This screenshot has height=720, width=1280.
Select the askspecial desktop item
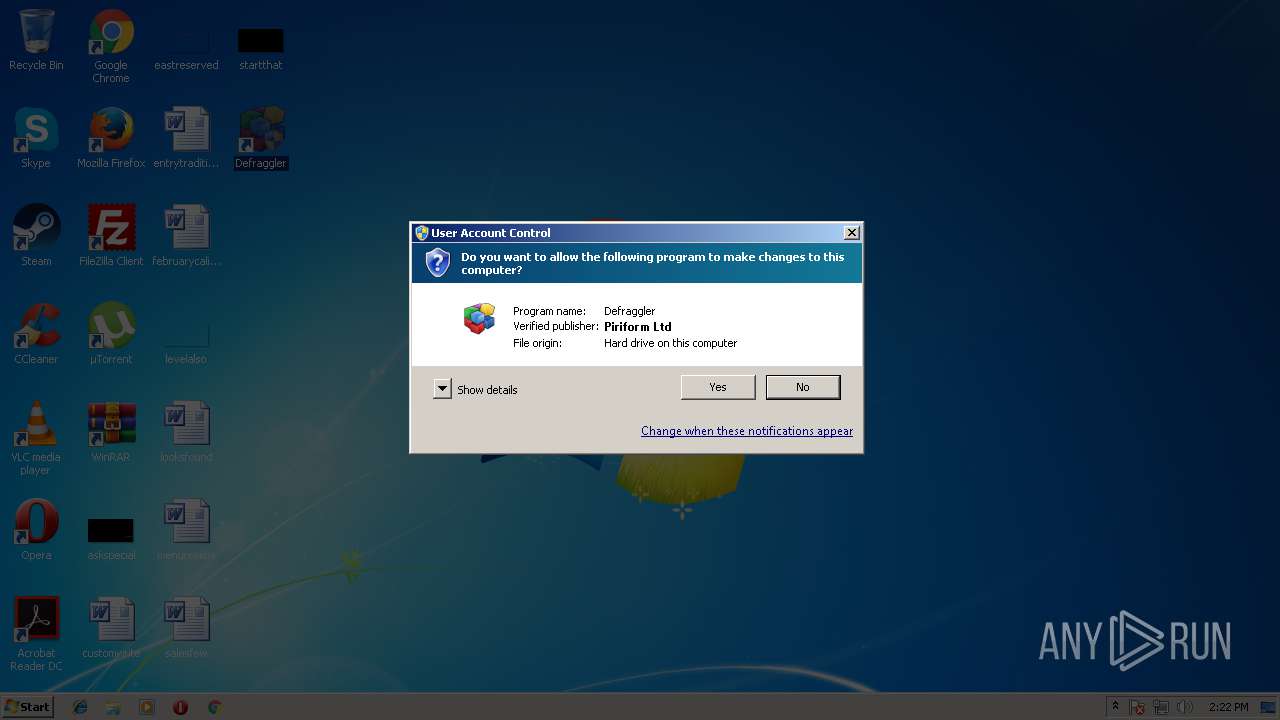pos(111,538)
